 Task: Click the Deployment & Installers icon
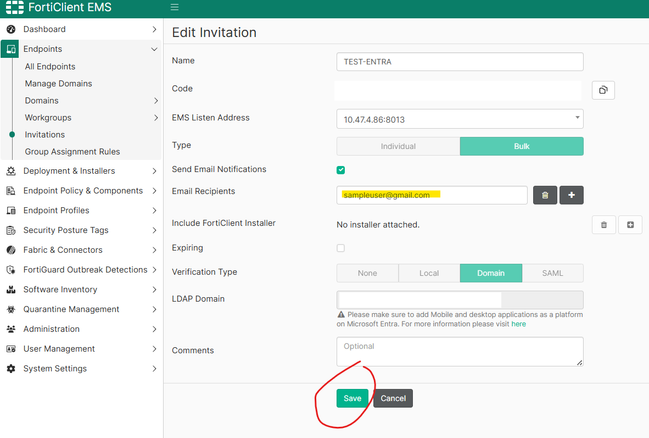(11, 171)
